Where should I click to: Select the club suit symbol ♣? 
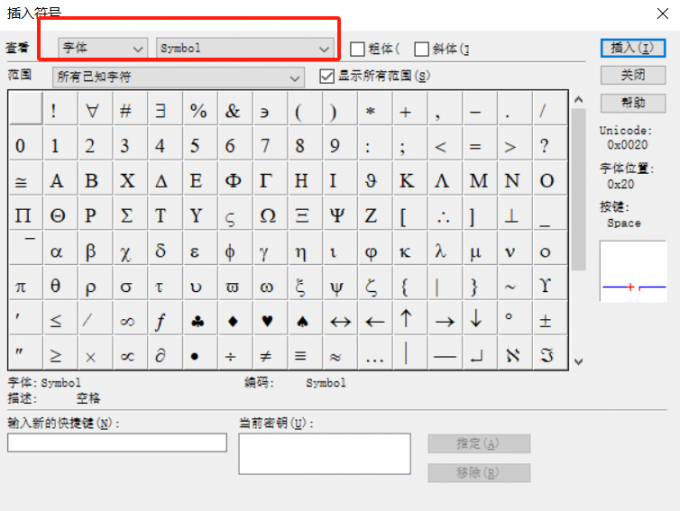click(197, 321)
